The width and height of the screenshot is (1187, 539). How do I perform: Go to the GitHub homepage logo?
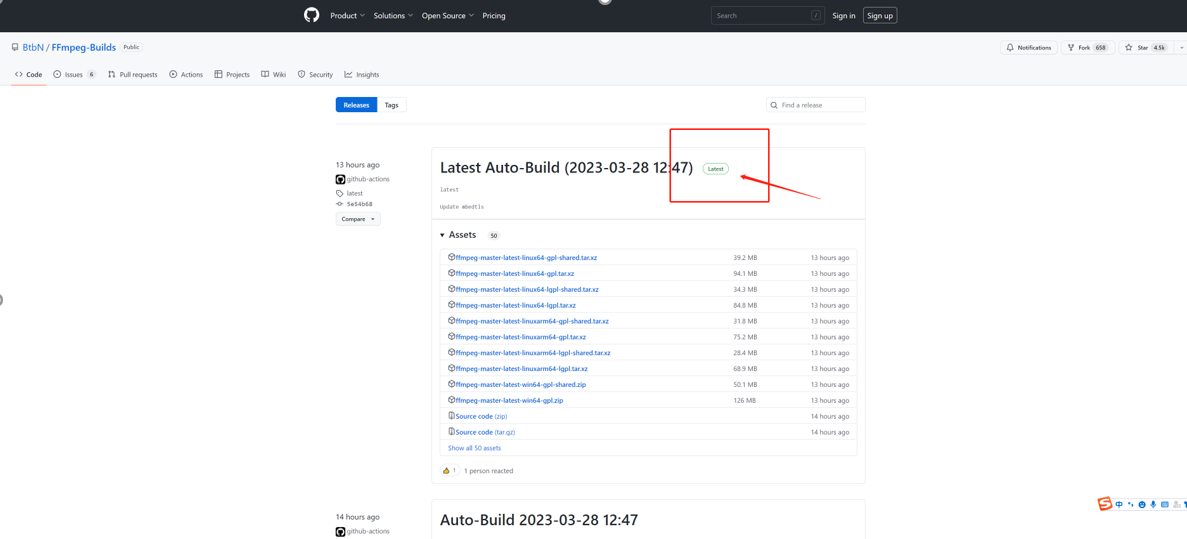tap(311, 15)
